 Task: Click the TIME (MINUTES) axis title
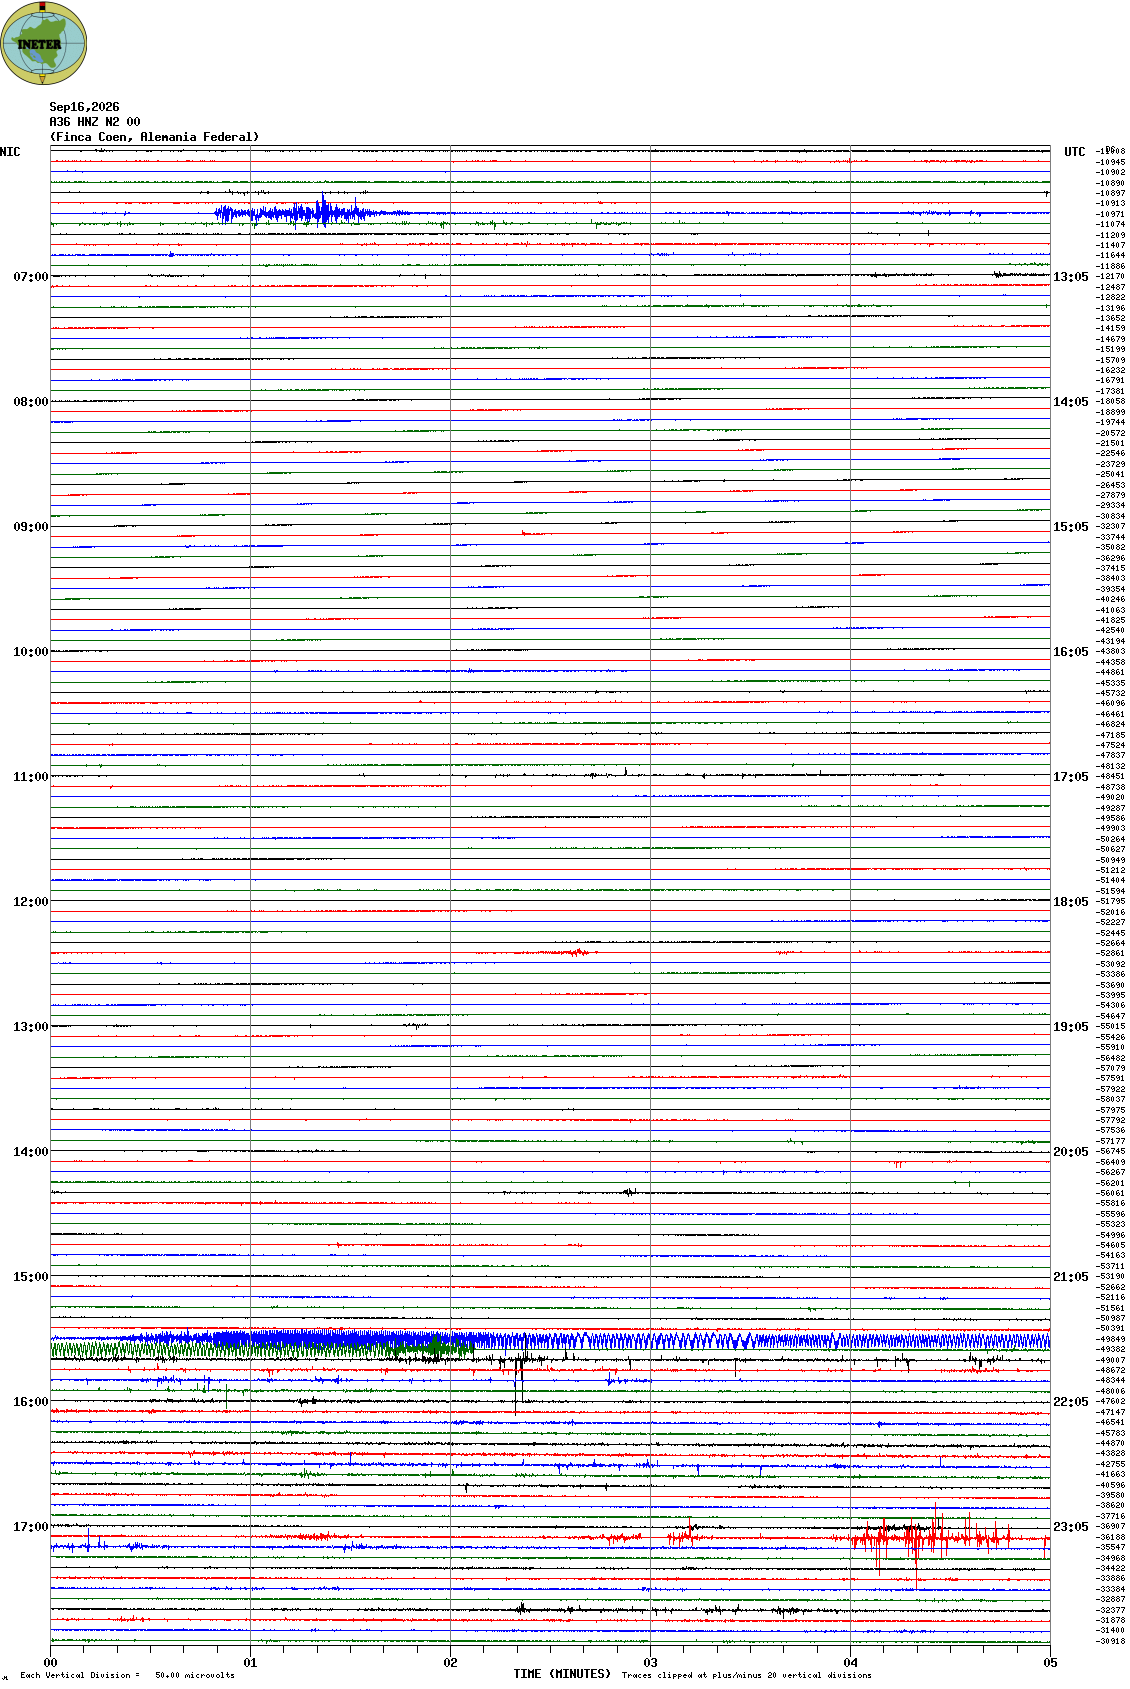562,1674
